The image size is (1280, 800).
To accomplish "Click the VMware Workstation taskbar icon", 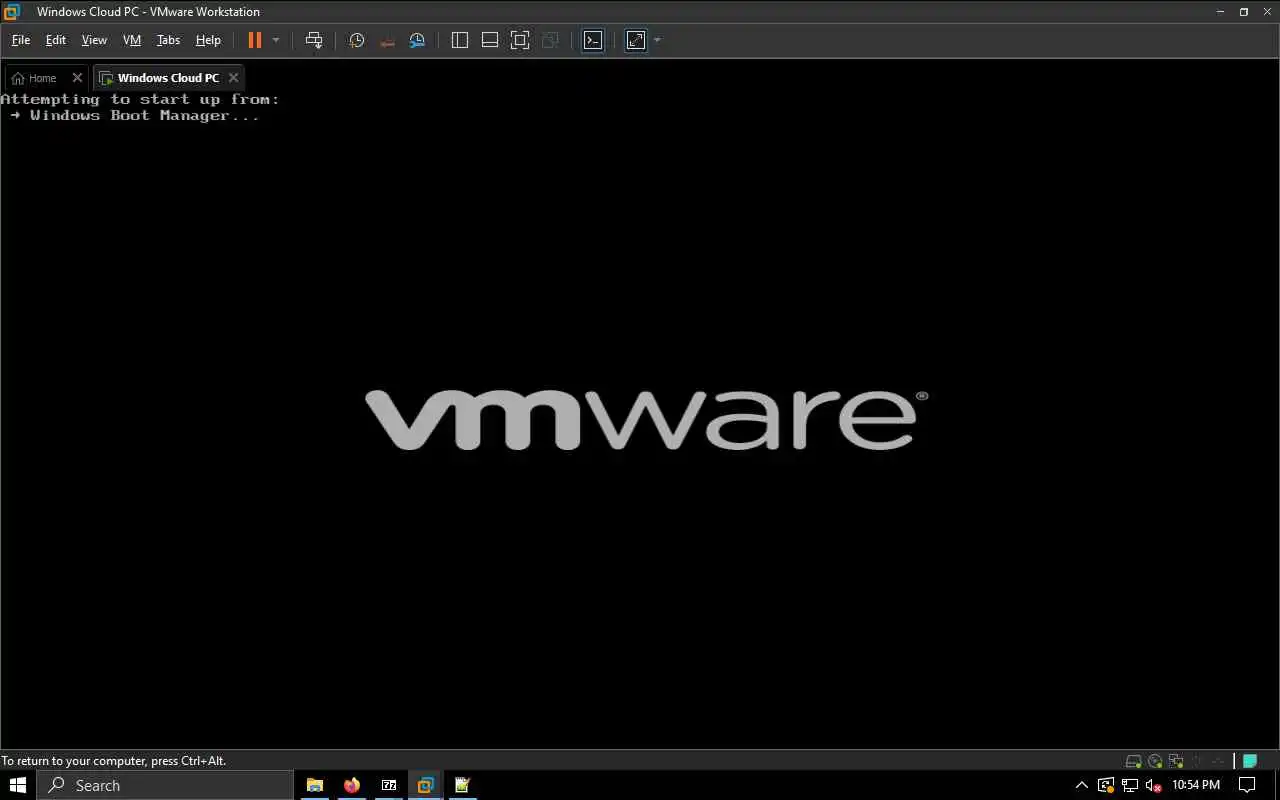I will 426,785.
